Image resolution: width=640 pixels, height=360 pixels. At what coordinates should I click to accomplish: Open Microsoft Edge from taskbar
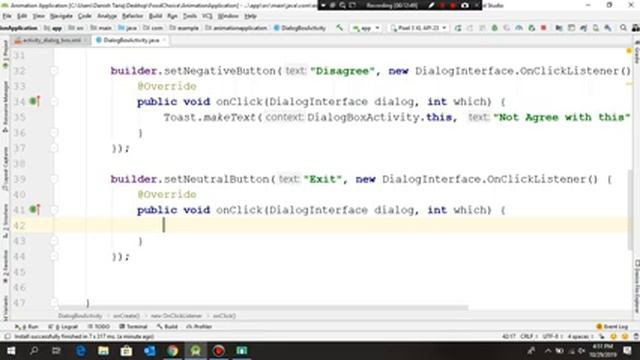(80, 351)
